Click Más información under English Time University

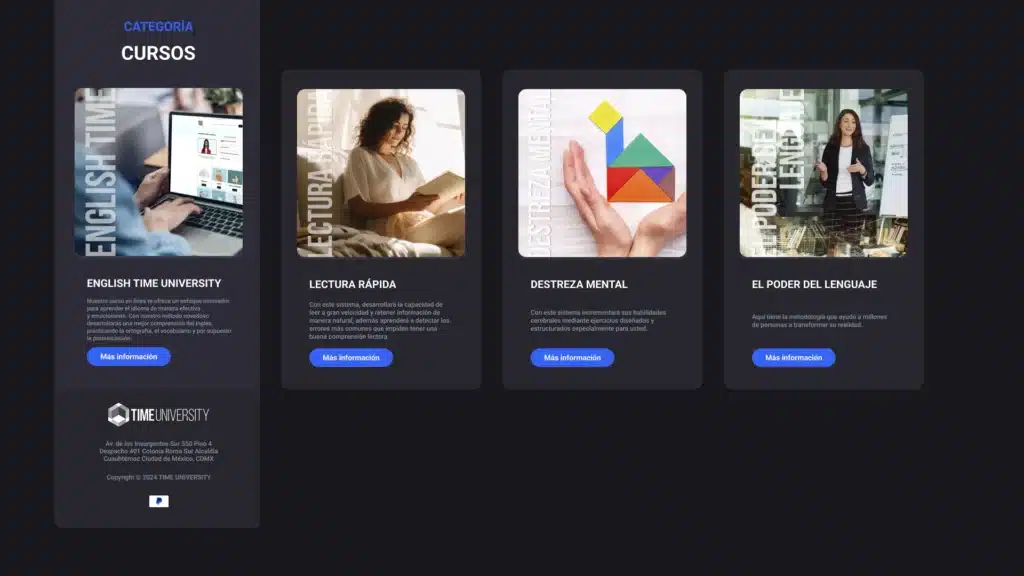(129, 357)
